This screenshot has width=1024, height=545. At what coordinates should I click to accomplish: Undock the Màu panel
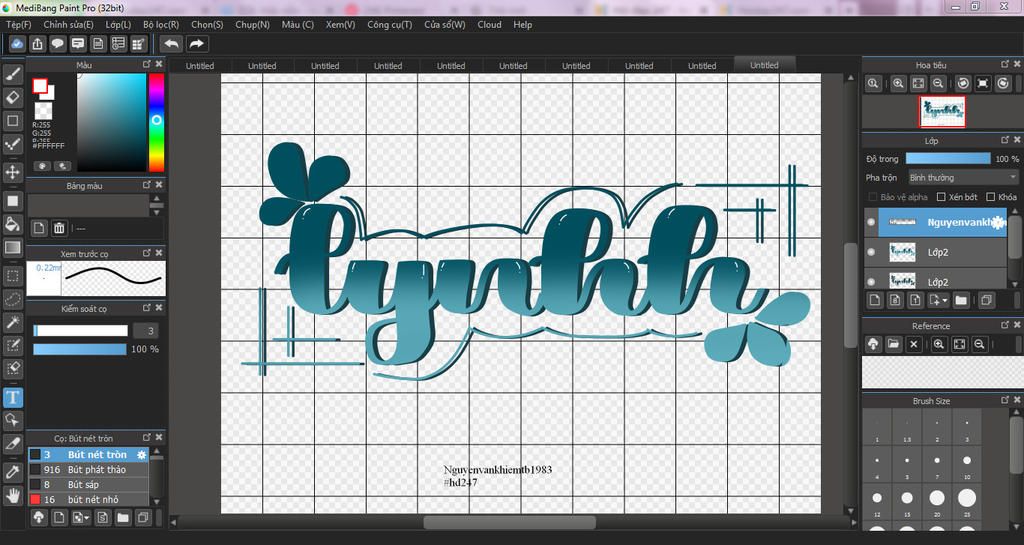[147, 65]
